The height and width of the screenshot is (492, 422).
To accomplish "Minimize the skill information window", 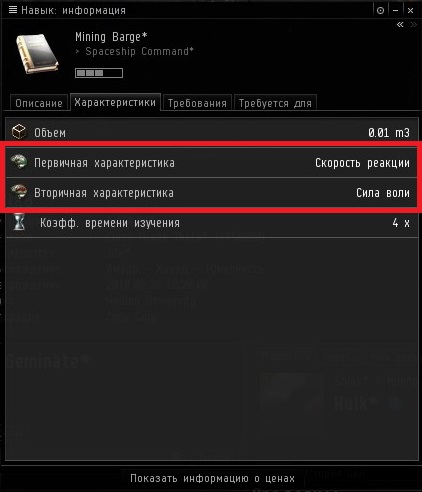I will click(x=396, y=10).
